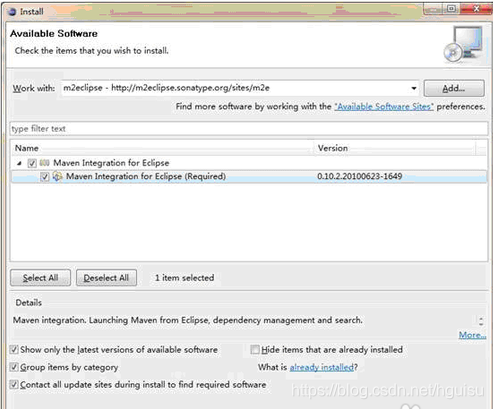This screenshot has height=409, width=493.
Task: Enable Hide items that are already installed
Action: tap(255, 350)
